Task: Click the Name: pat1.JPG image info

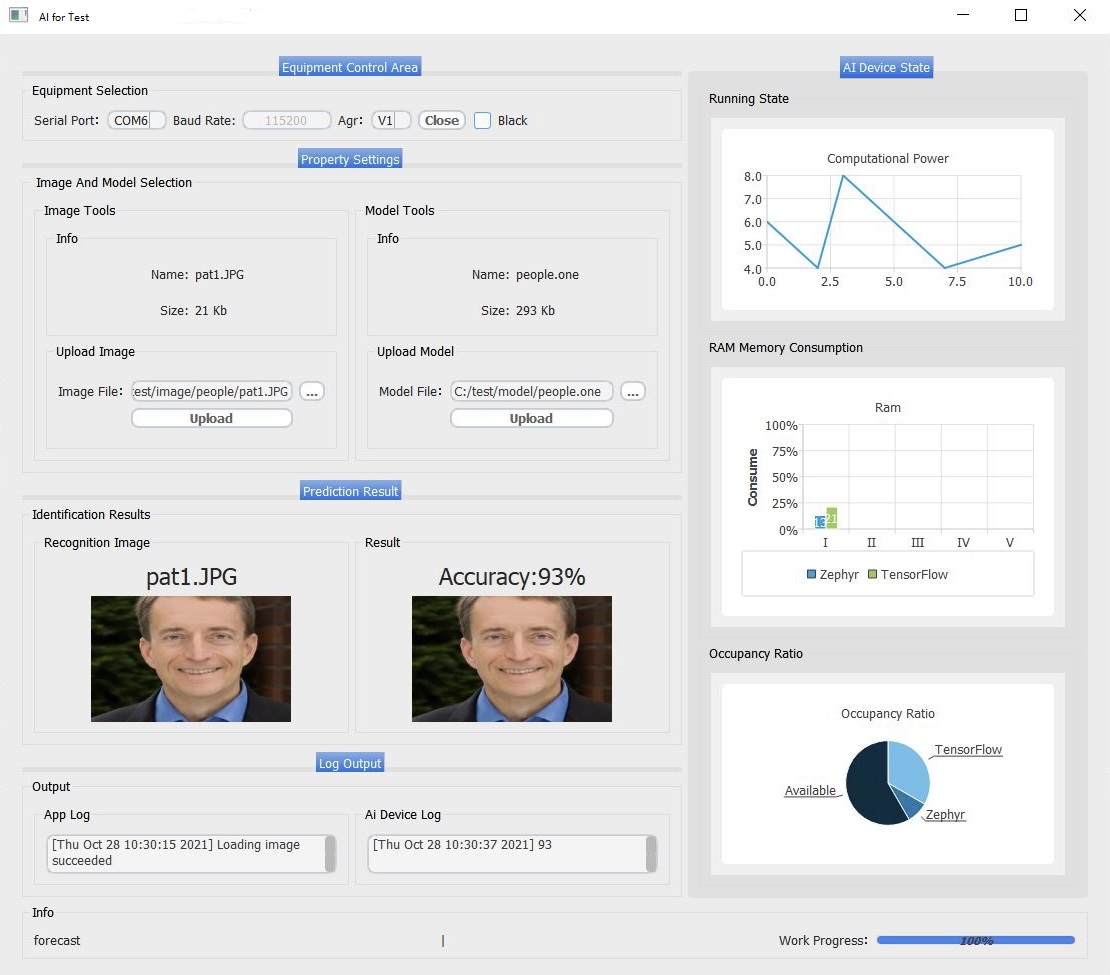Action: (197, 275)
